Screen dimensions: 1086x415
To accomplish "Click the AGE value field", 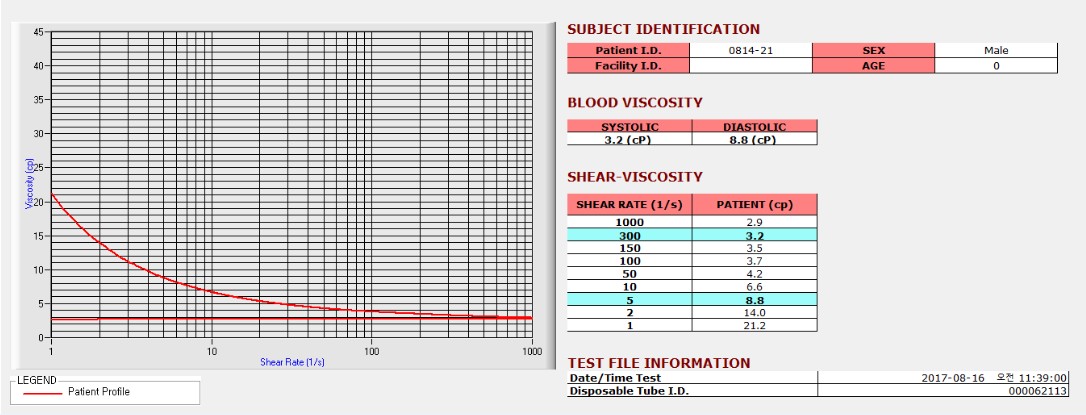I will pyautogui.click(x=996, y=66).
